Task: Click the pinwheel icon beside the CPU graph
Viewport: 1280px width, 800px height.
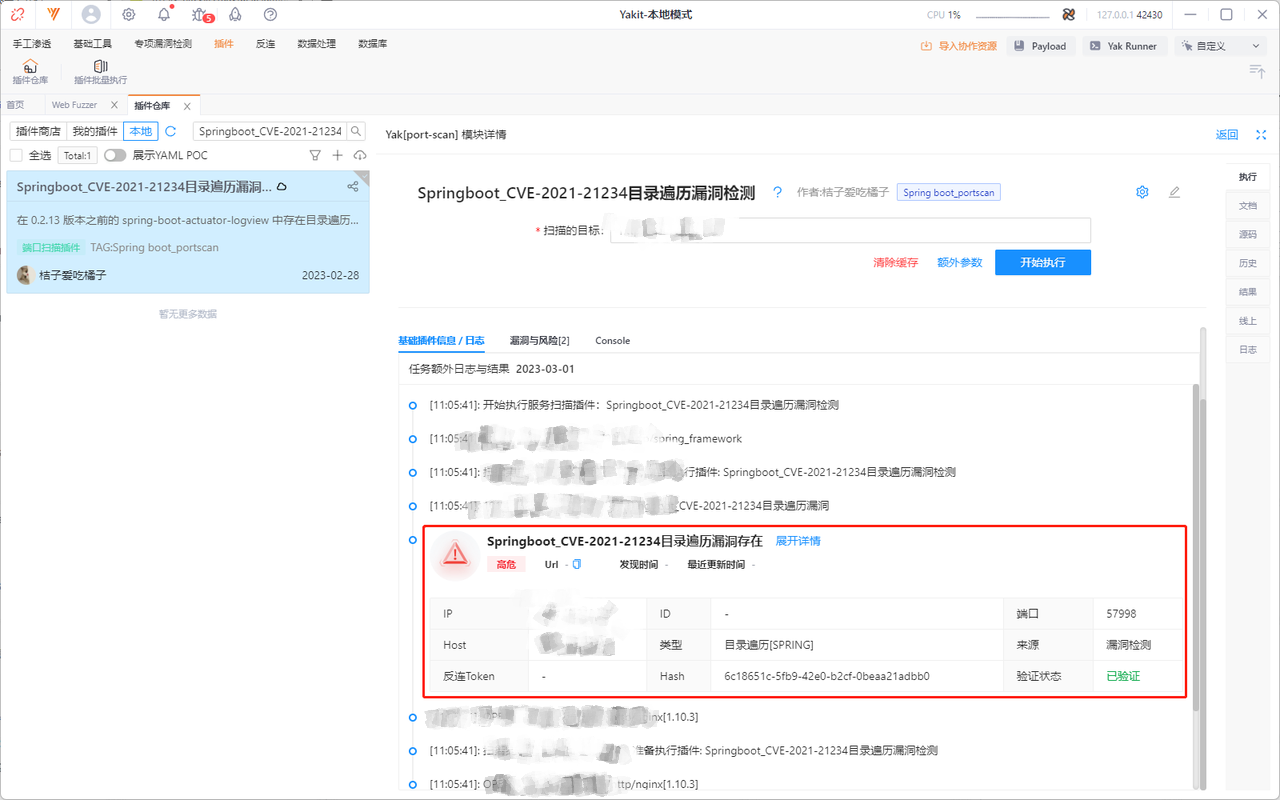Action: pyautogui.click(x=1069, y=15)
